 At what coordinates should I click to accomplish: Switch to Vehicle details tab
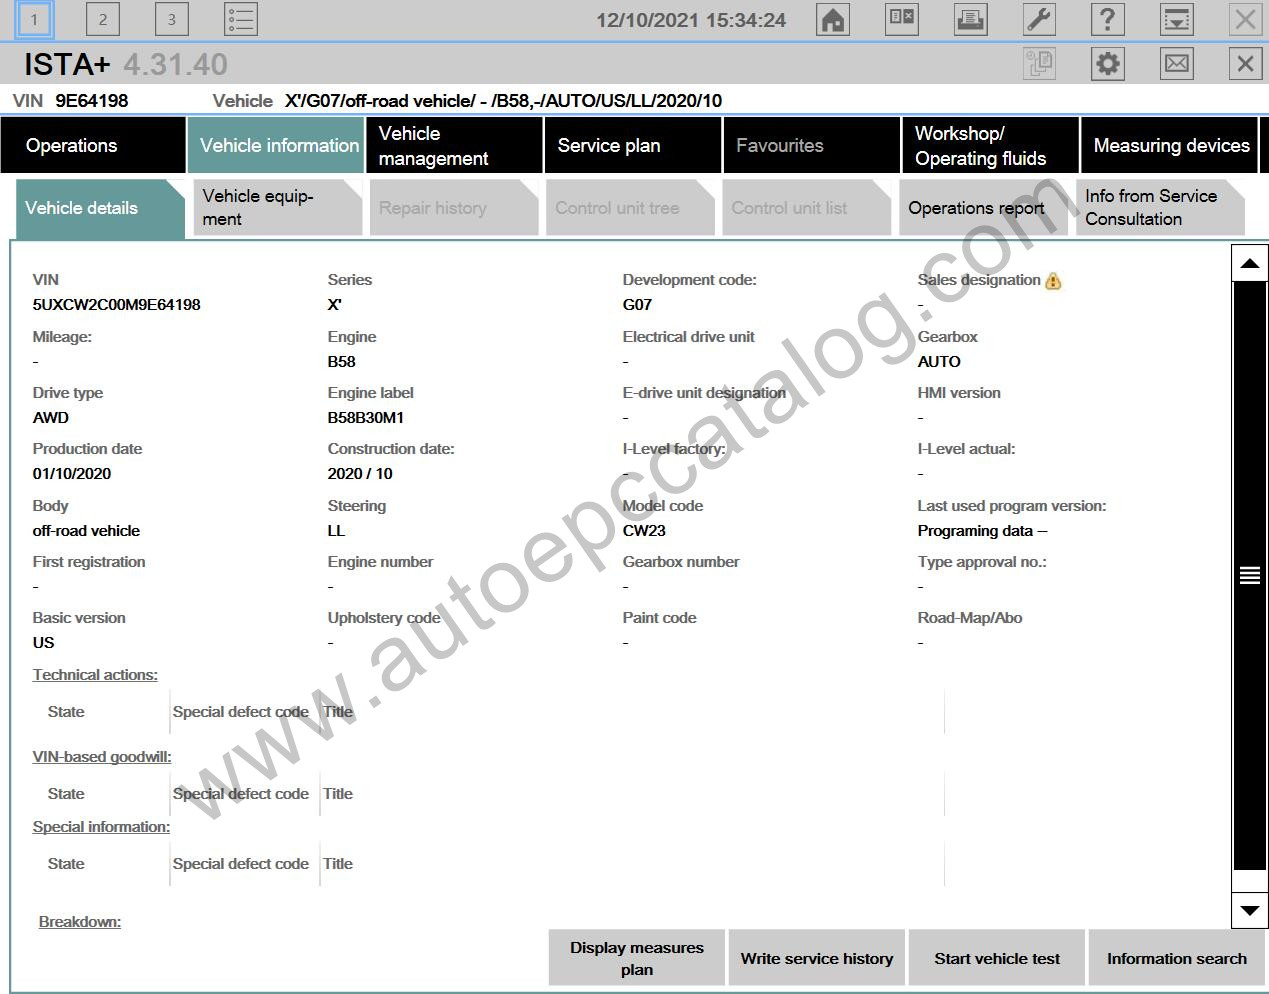tap(100, 207)
